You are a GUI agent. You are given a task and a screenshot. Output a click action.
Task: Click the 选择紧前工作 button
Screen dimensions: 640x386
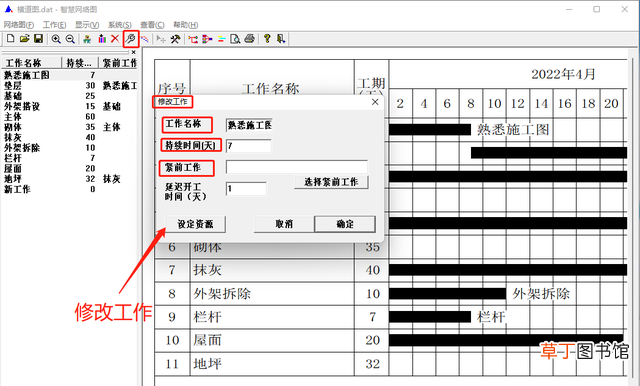331,182
